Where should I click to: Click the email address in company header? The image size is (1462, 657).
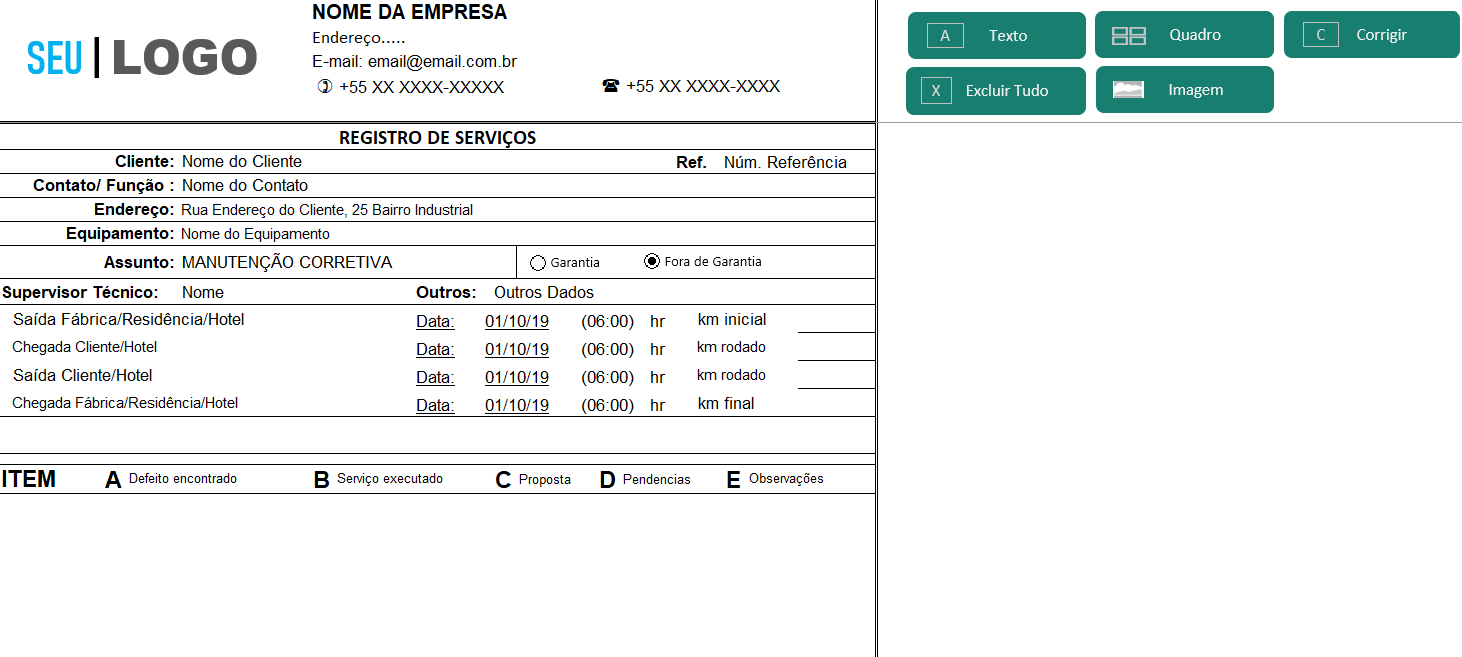tap(442, 62)
